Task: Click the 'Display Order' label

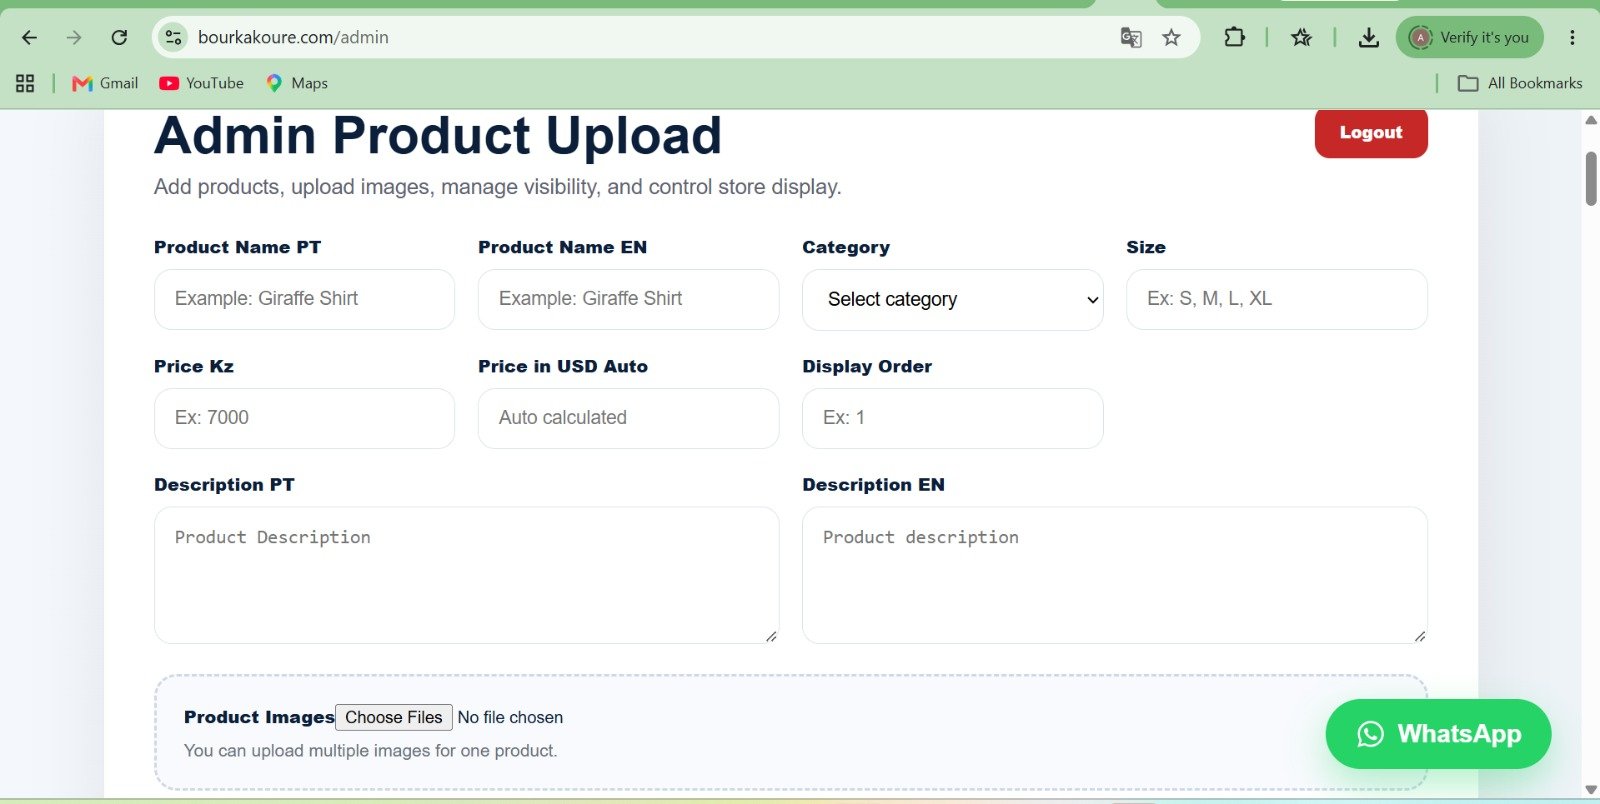Action: [x=867, y=366]
